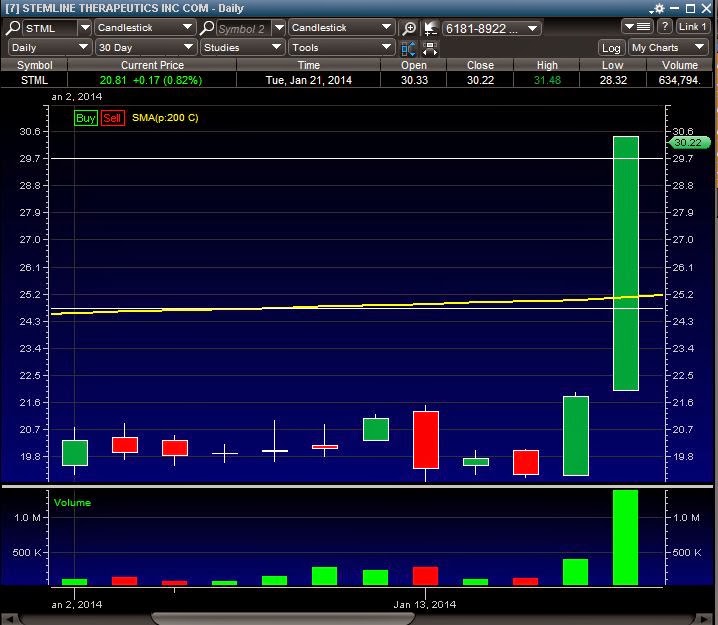Click the 20.81 current price value
The image size is (718, 625).
pyautogui.click(x=113, y=80)
